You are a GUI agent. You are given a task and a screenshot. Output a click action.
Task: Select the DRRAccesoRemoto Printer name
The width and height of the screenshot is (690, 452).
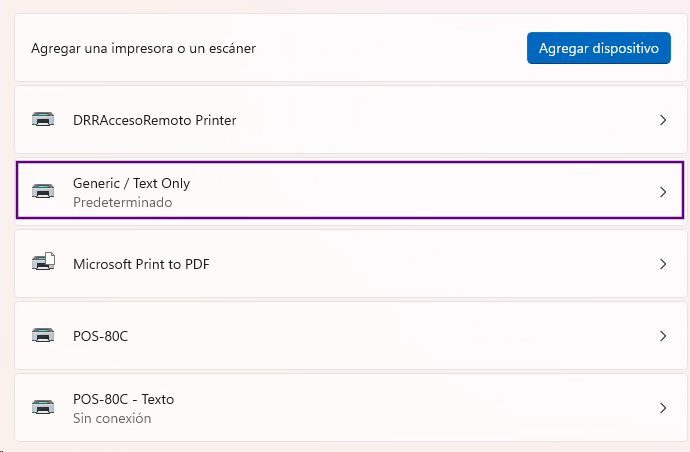(154, 120)
